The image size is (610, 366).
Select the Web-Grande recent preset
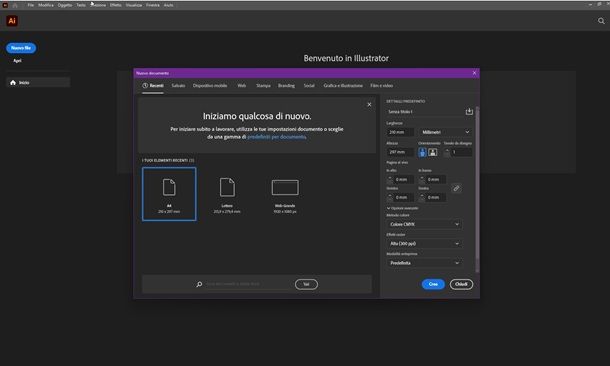tap(285, 194)
